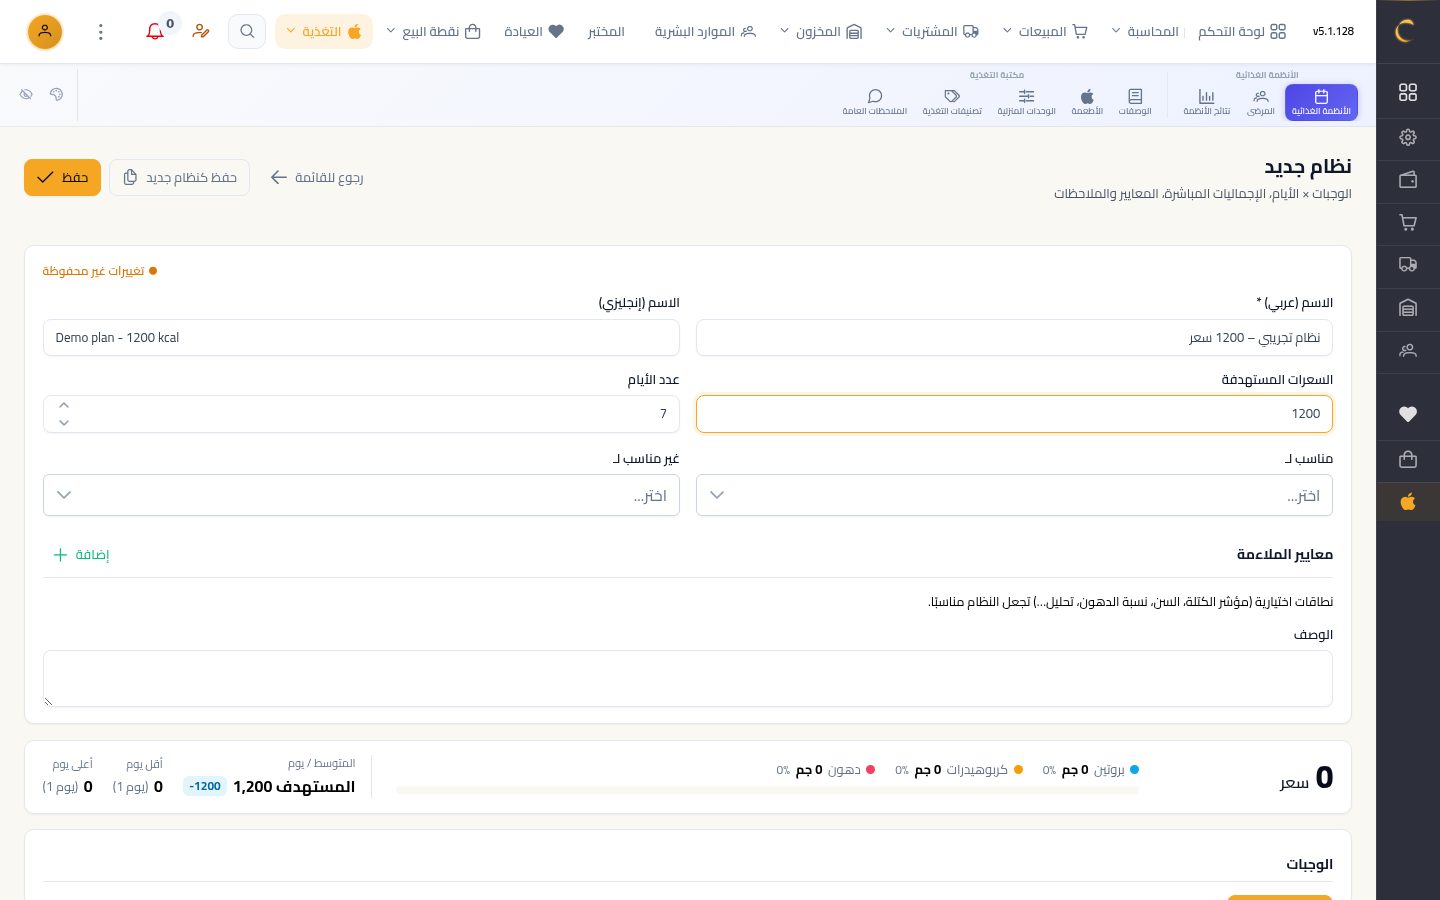The height and width of the screenshot is (900, 1440).
Task: Open the wallet icon in the sidebar
Action: pyautogui.click(x=1408, y=180)
